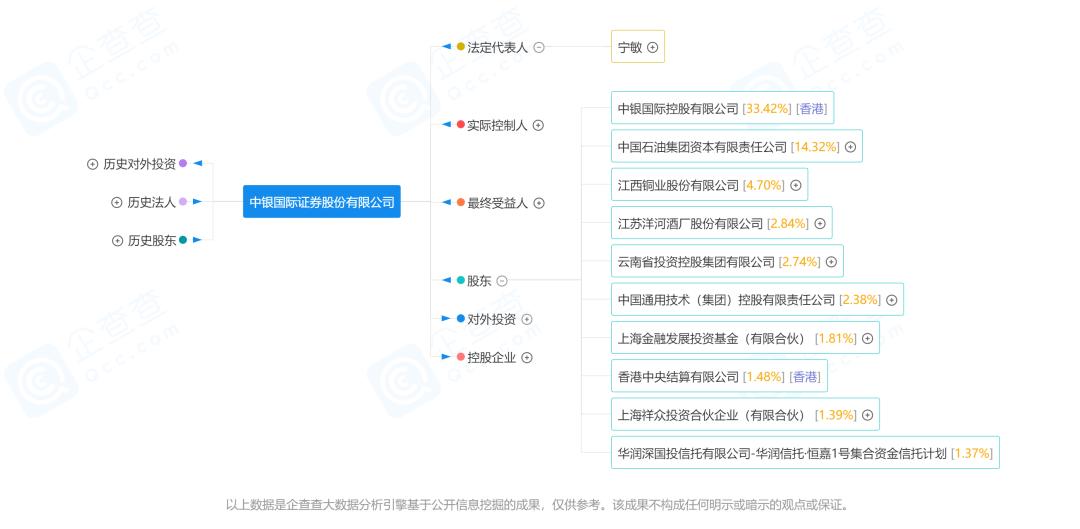Viewport: 1080px width, 529px height.
Task: Click 历史法人 label
Action: (x=152, y=202)
